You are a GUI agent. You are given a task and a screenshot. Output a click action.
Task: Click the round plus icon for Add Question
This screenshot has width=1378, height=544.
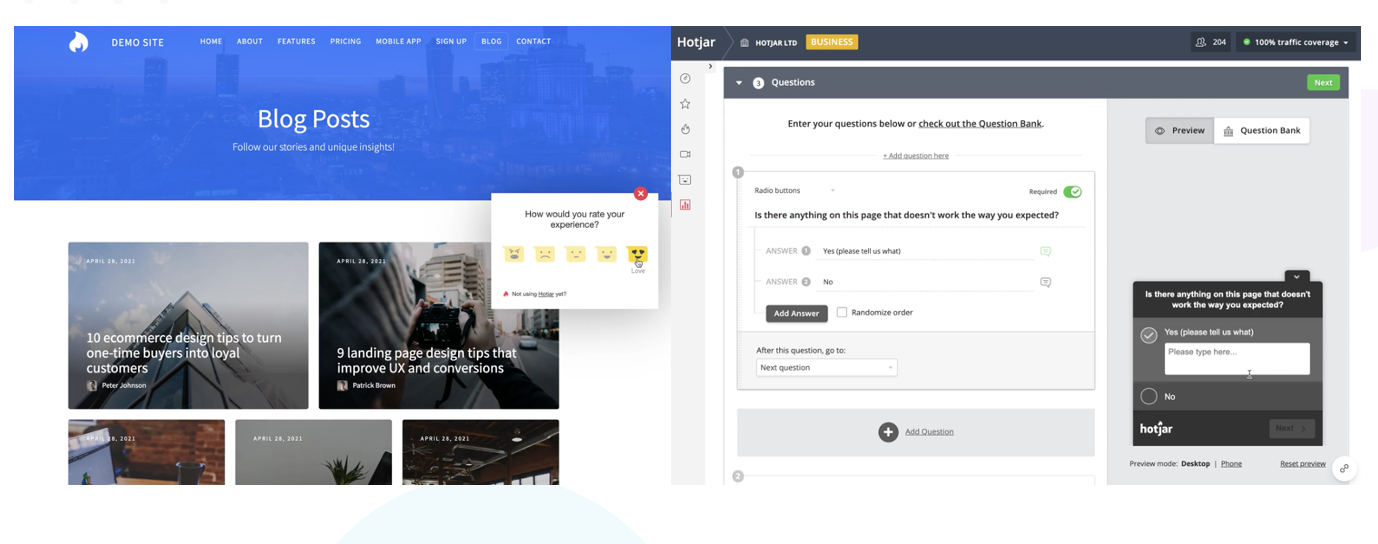pyautogui.click(x=888, y=432)
